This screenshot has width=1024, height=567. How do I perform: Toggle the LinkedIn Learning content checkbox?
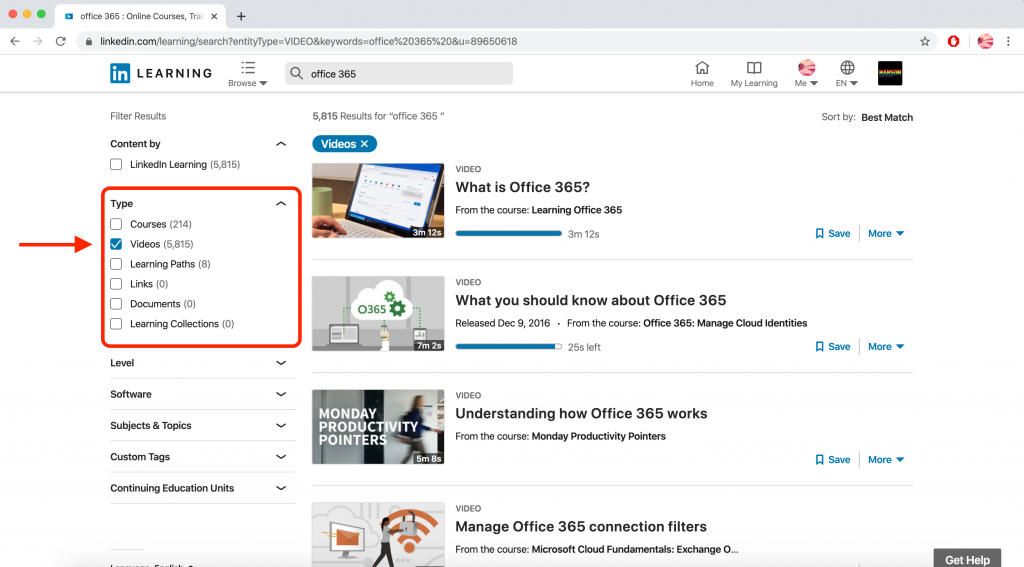[x=116, y=165]
